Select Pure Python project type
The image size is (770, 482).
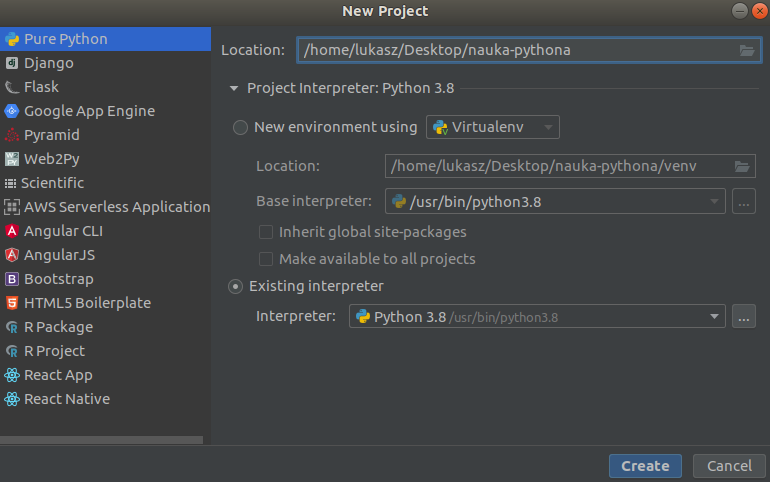tap(65, 39)
